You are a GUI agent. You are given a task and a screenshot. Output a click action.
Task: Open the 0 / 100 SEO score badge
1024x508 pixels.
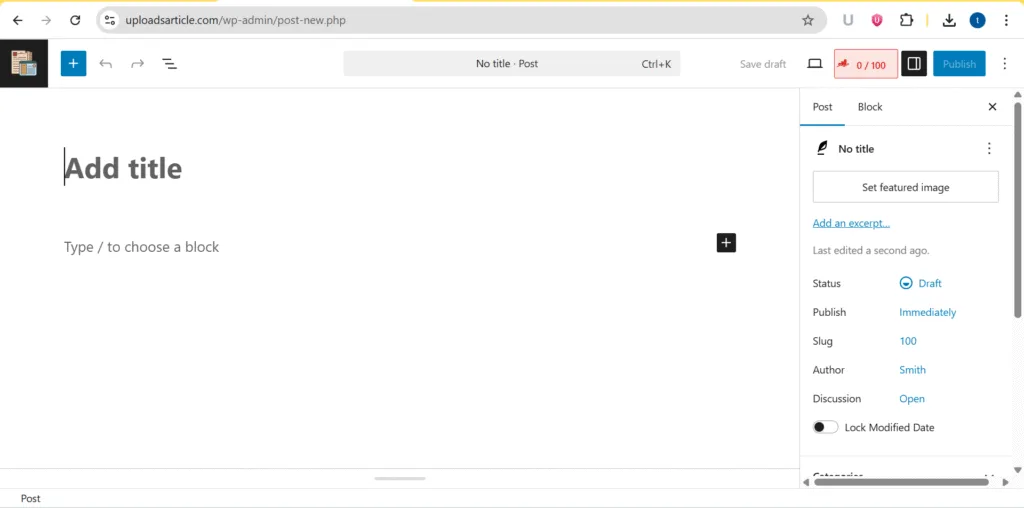coord(865,64)
